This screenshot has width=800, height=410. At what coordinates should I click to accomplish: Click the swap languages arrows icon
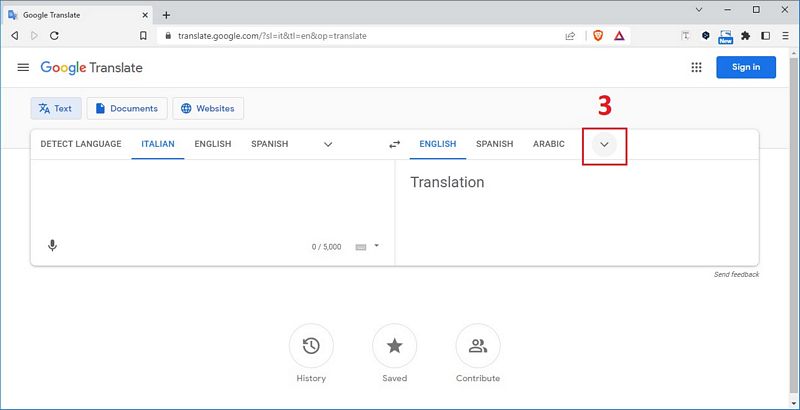(x=394, y=144)
